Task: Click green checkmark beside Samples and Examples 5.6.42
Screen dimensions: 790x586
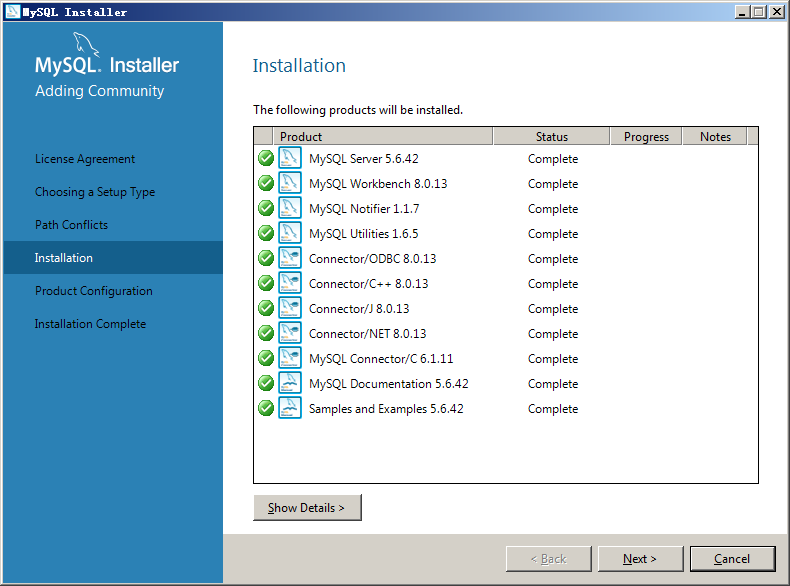Action: (x=266, y=408)
